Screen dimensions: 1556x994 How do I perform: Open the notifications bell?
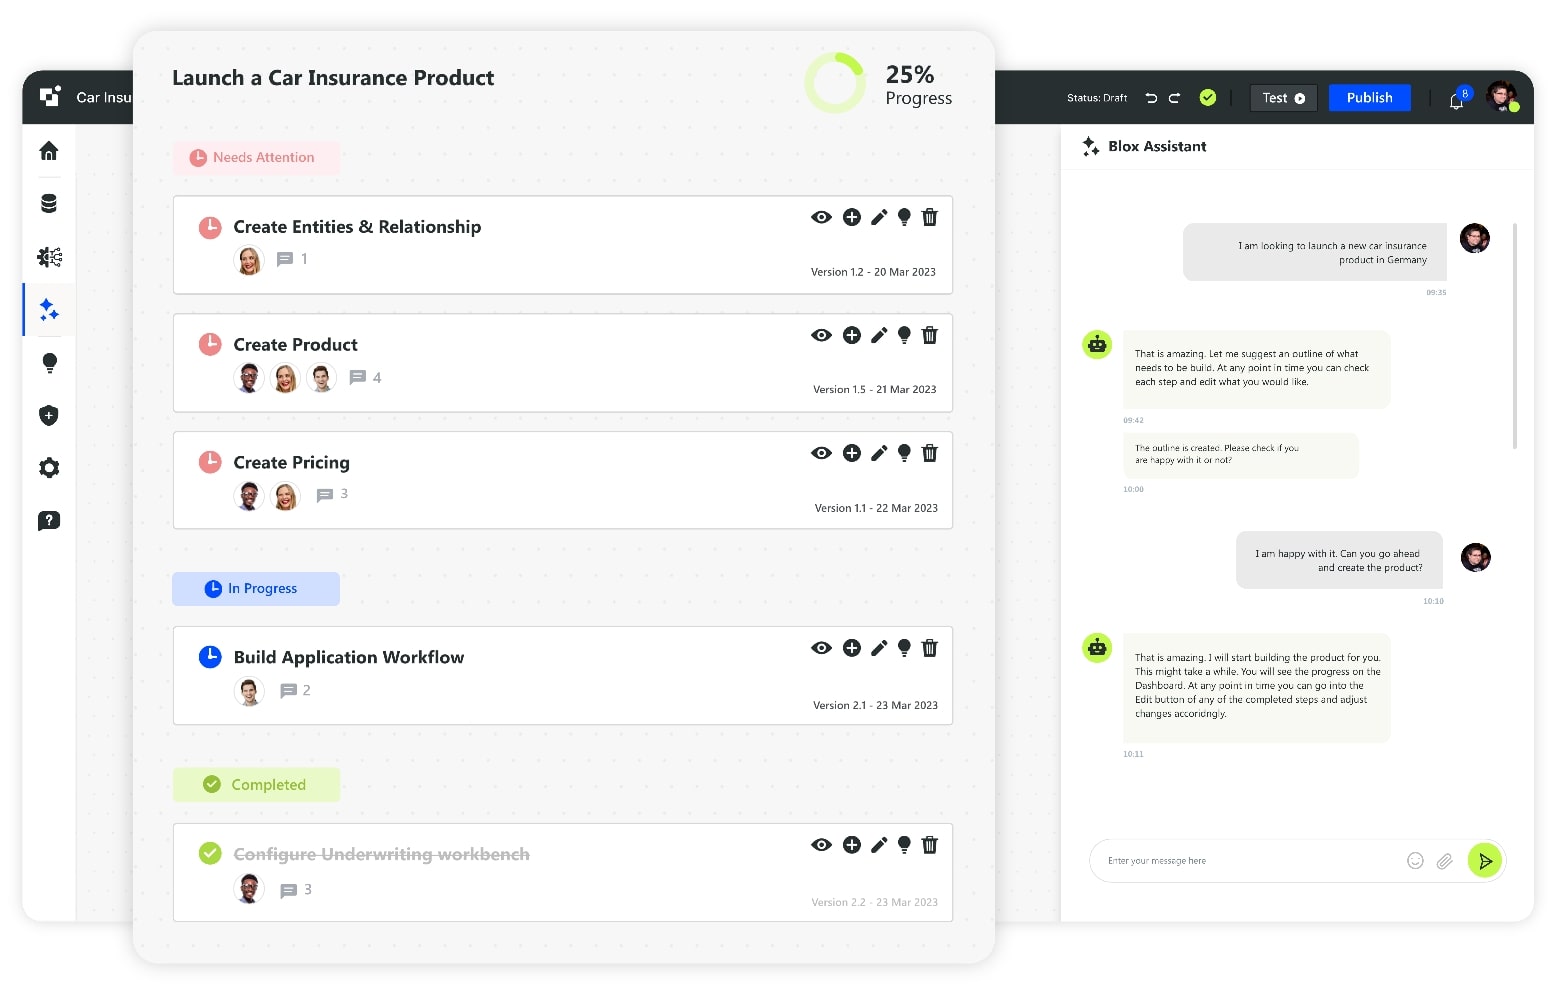click(1456, 100)
